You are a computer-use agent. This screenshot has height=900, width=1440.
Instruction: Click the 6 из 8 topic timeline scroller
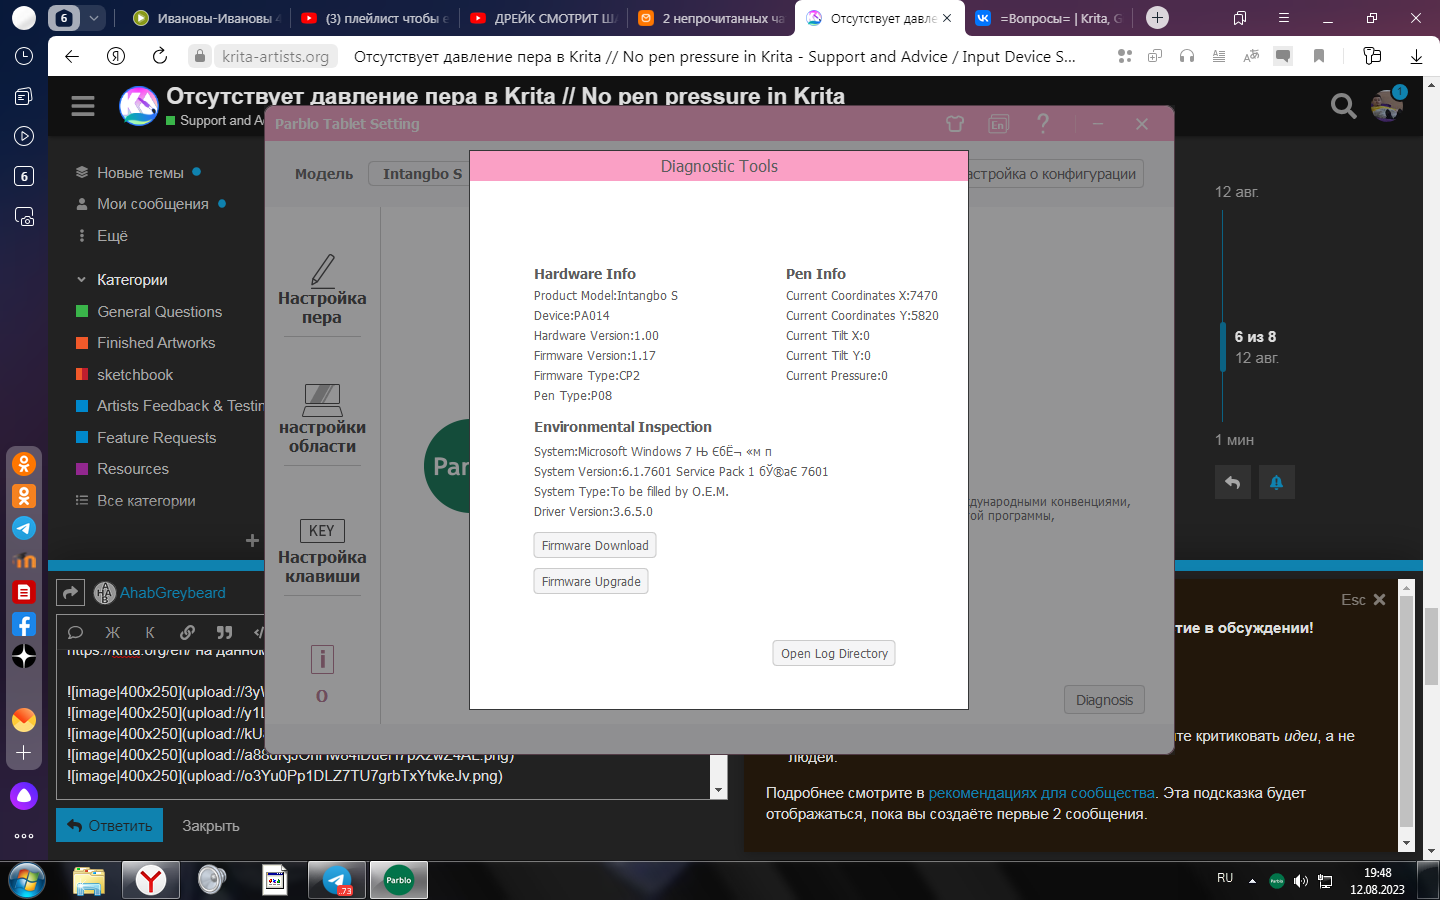1223,348
